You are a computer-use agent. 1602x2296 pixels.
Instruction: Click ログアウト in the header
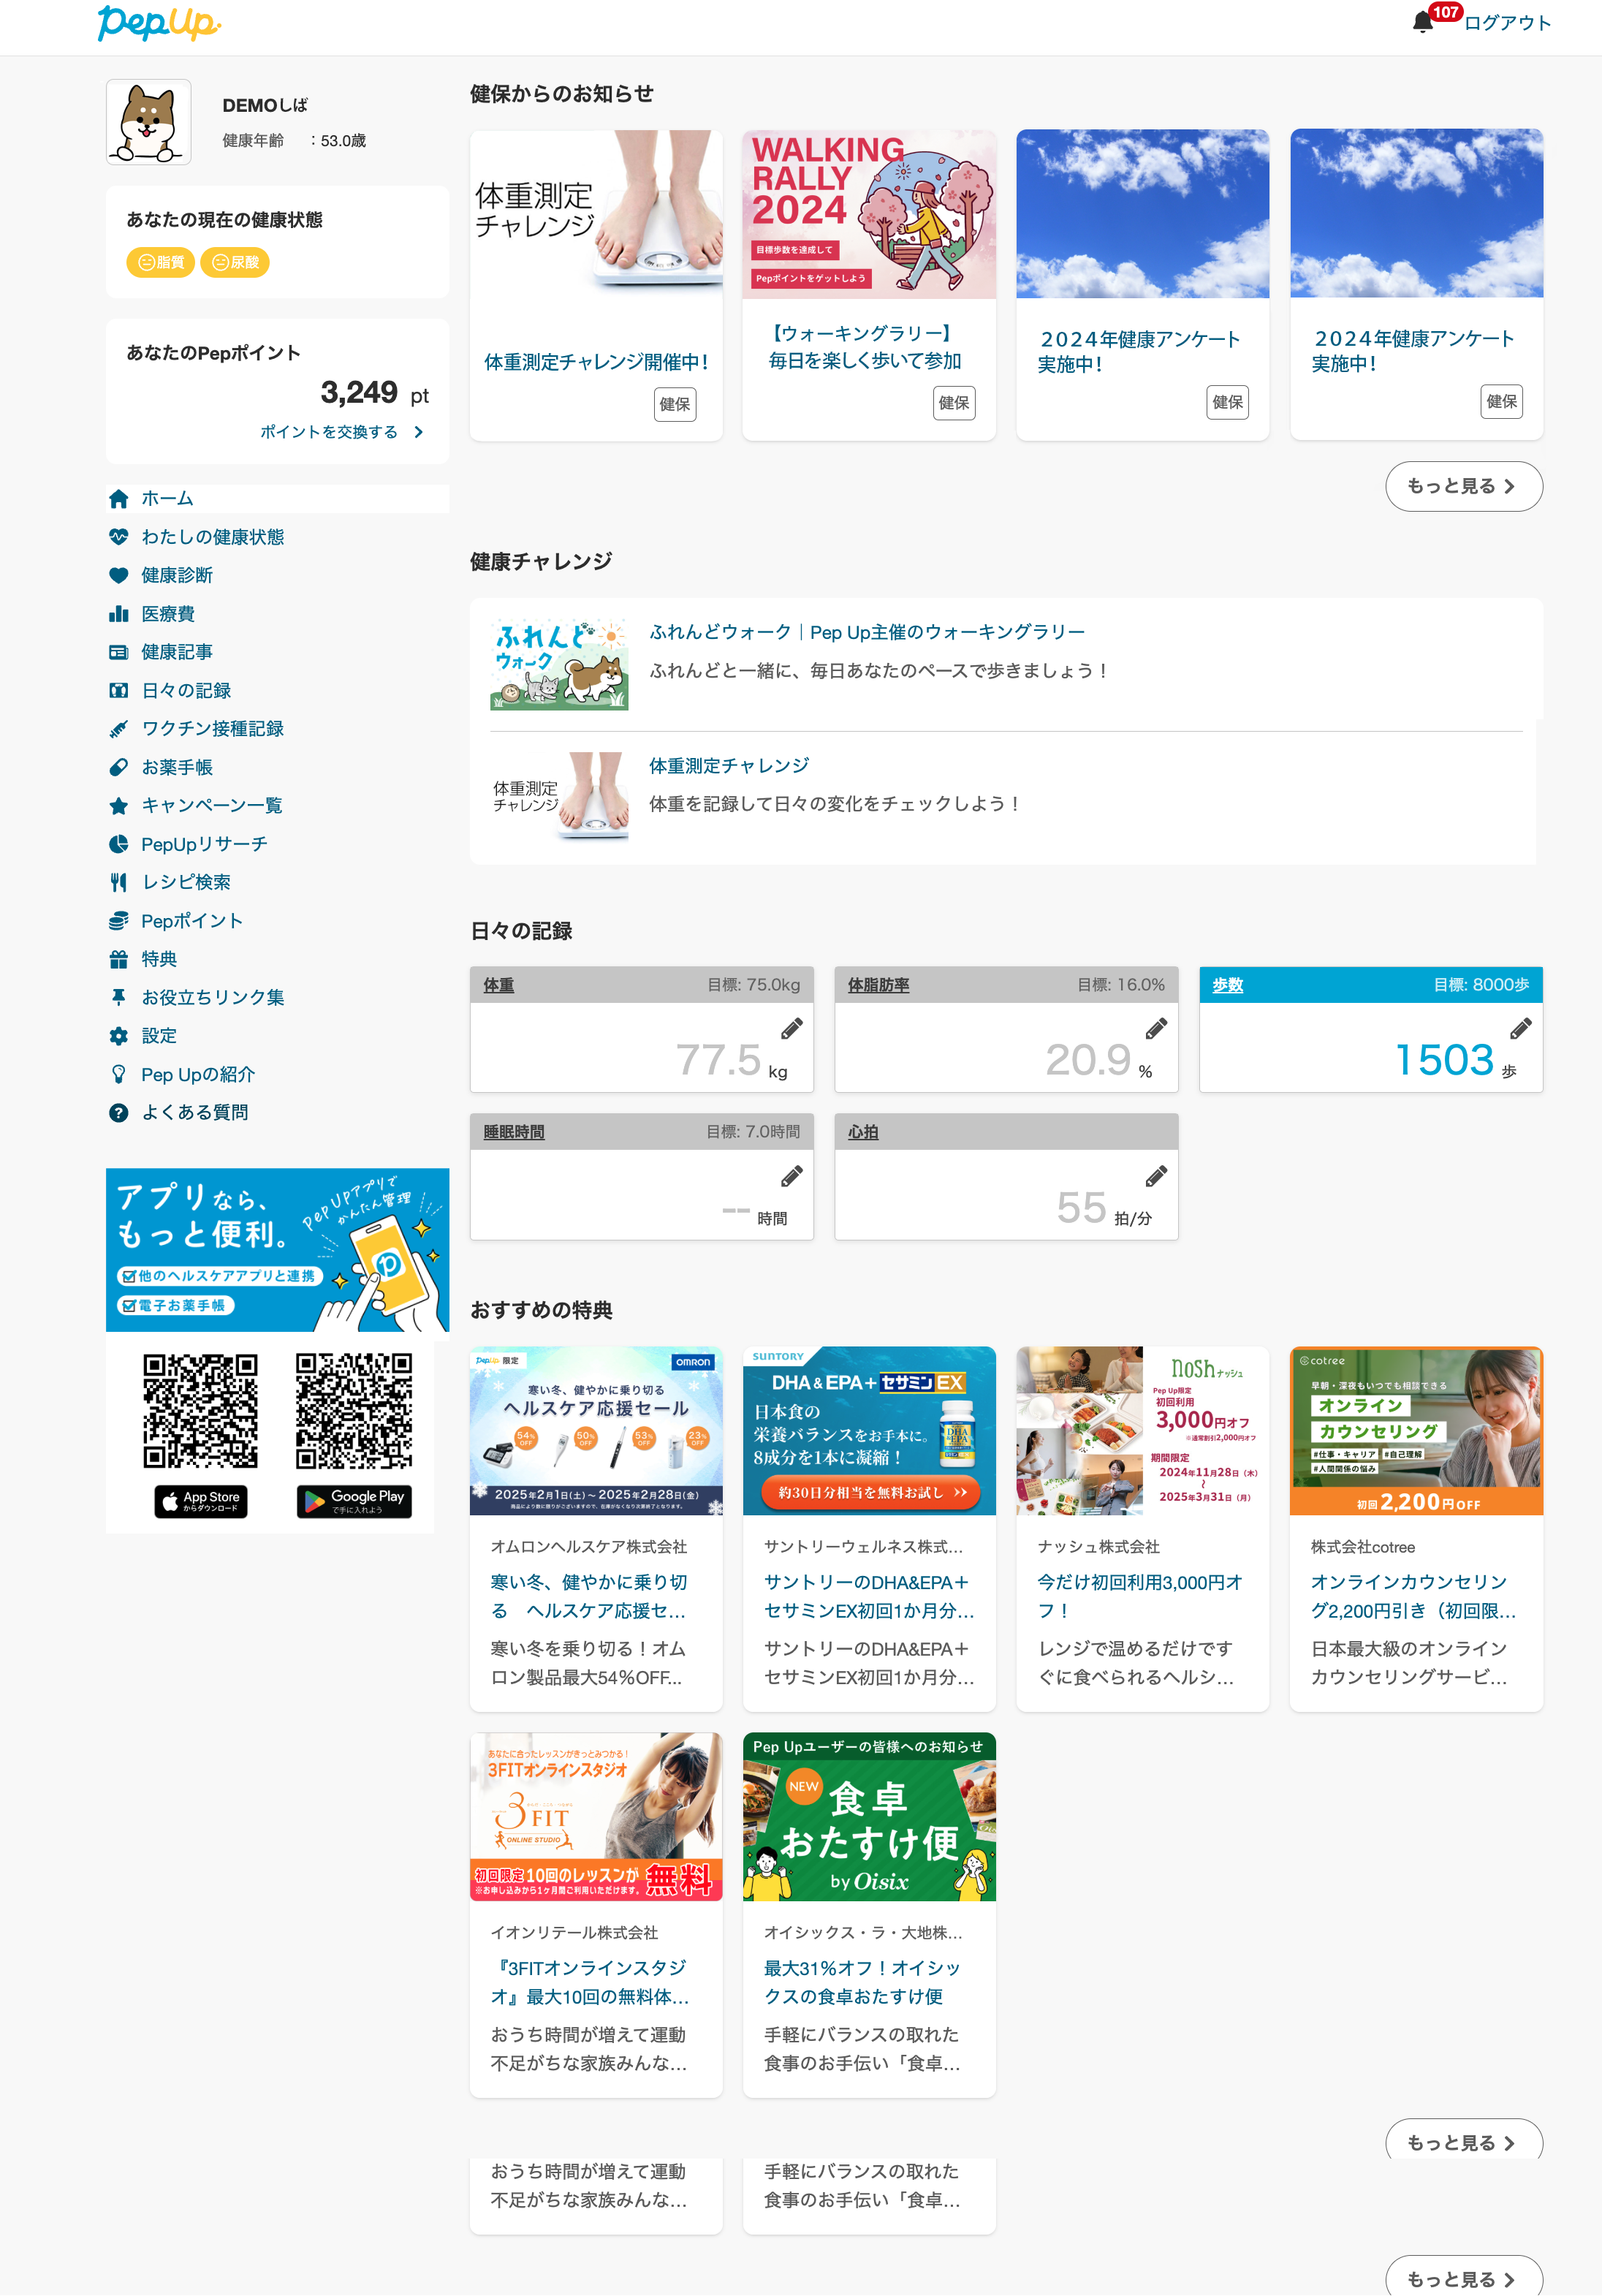coord(1507,23)
